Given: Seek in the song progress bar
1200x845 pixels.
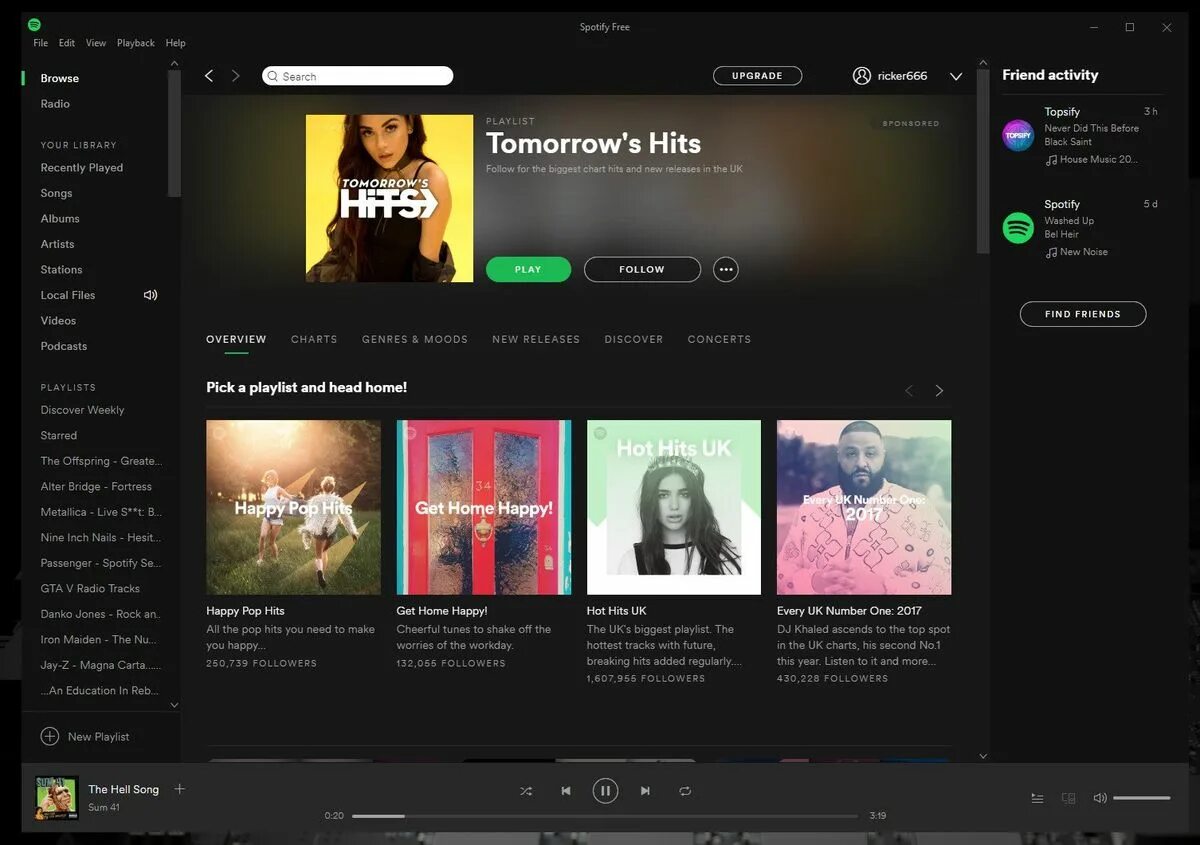Looking at the screenshot, I should click(x=605, y=816).
